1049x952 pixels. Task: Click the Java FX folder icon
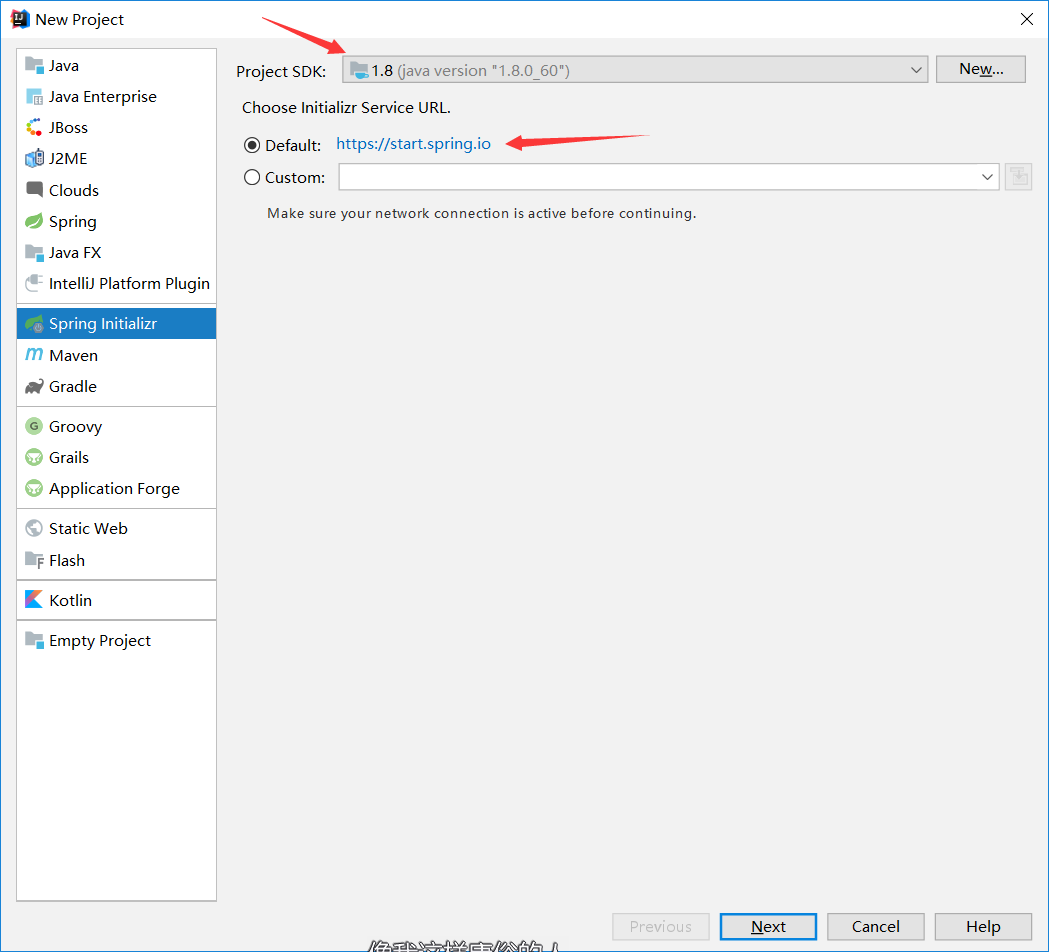34,252
